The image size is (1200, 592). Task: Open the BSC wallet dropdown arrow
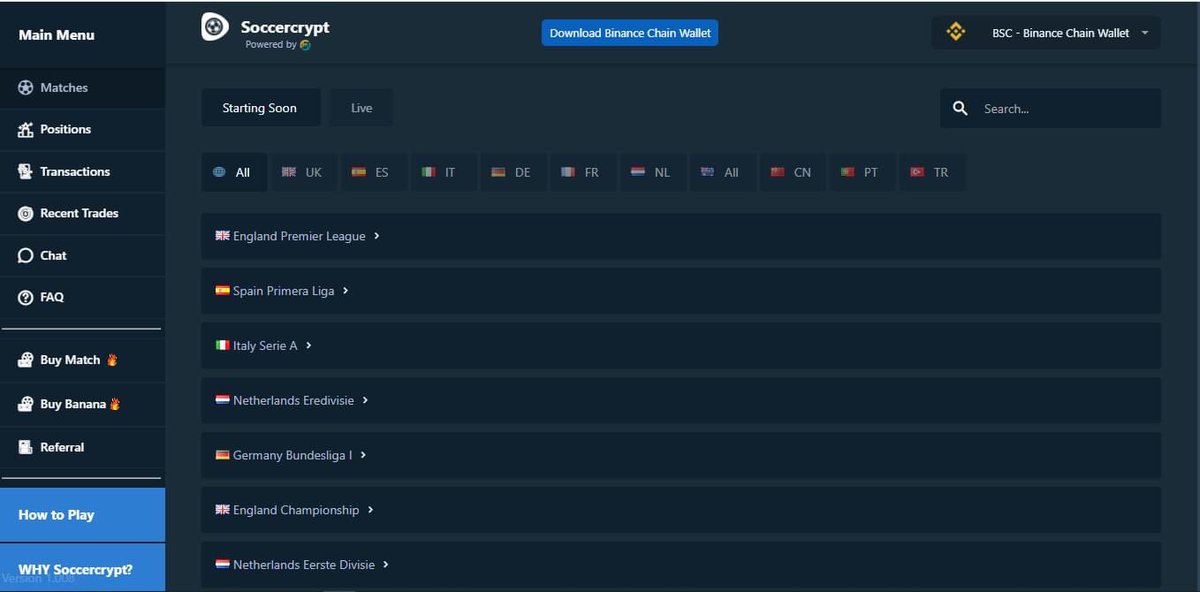click(x=1144, y=33)
